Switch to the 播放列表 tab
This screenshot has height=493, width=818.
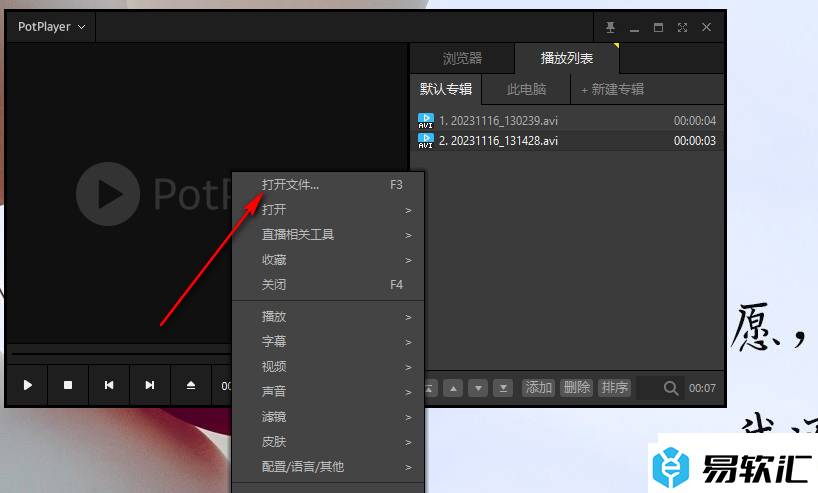[x=567, y=58]
